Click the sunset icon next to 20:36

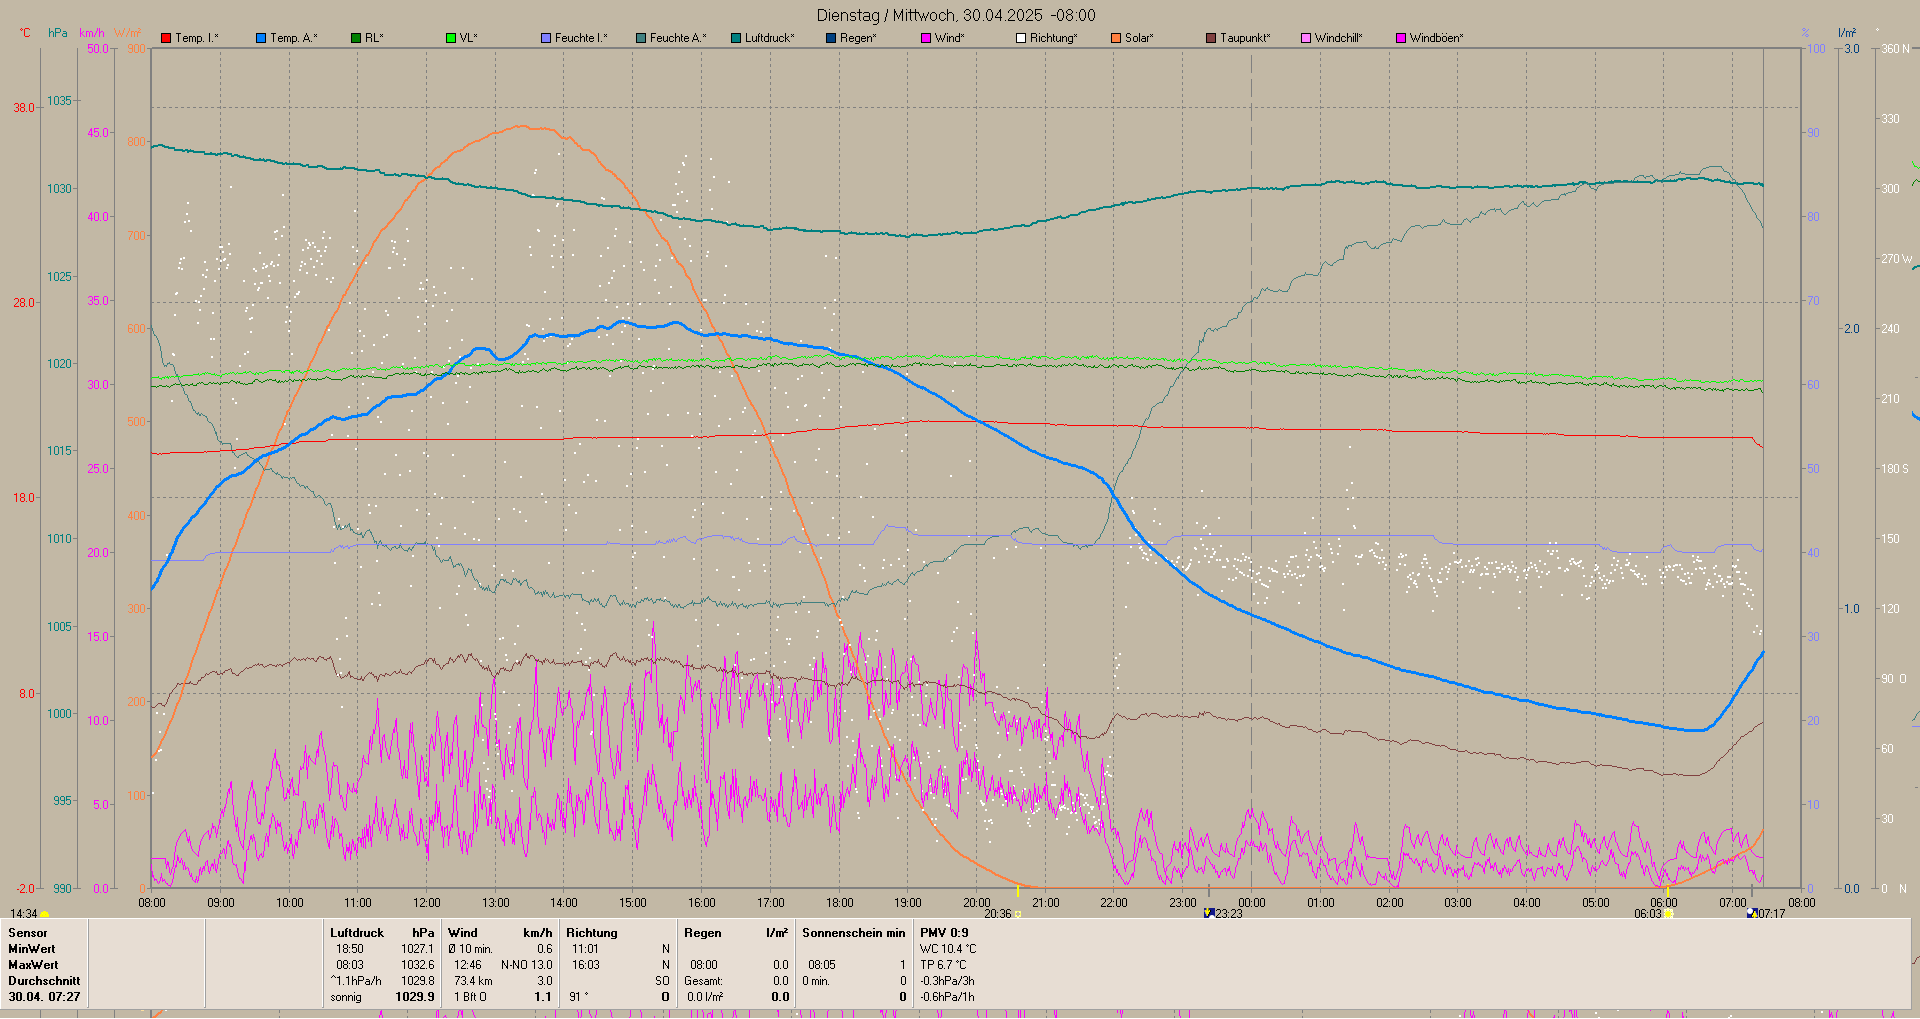point(1018,914)
